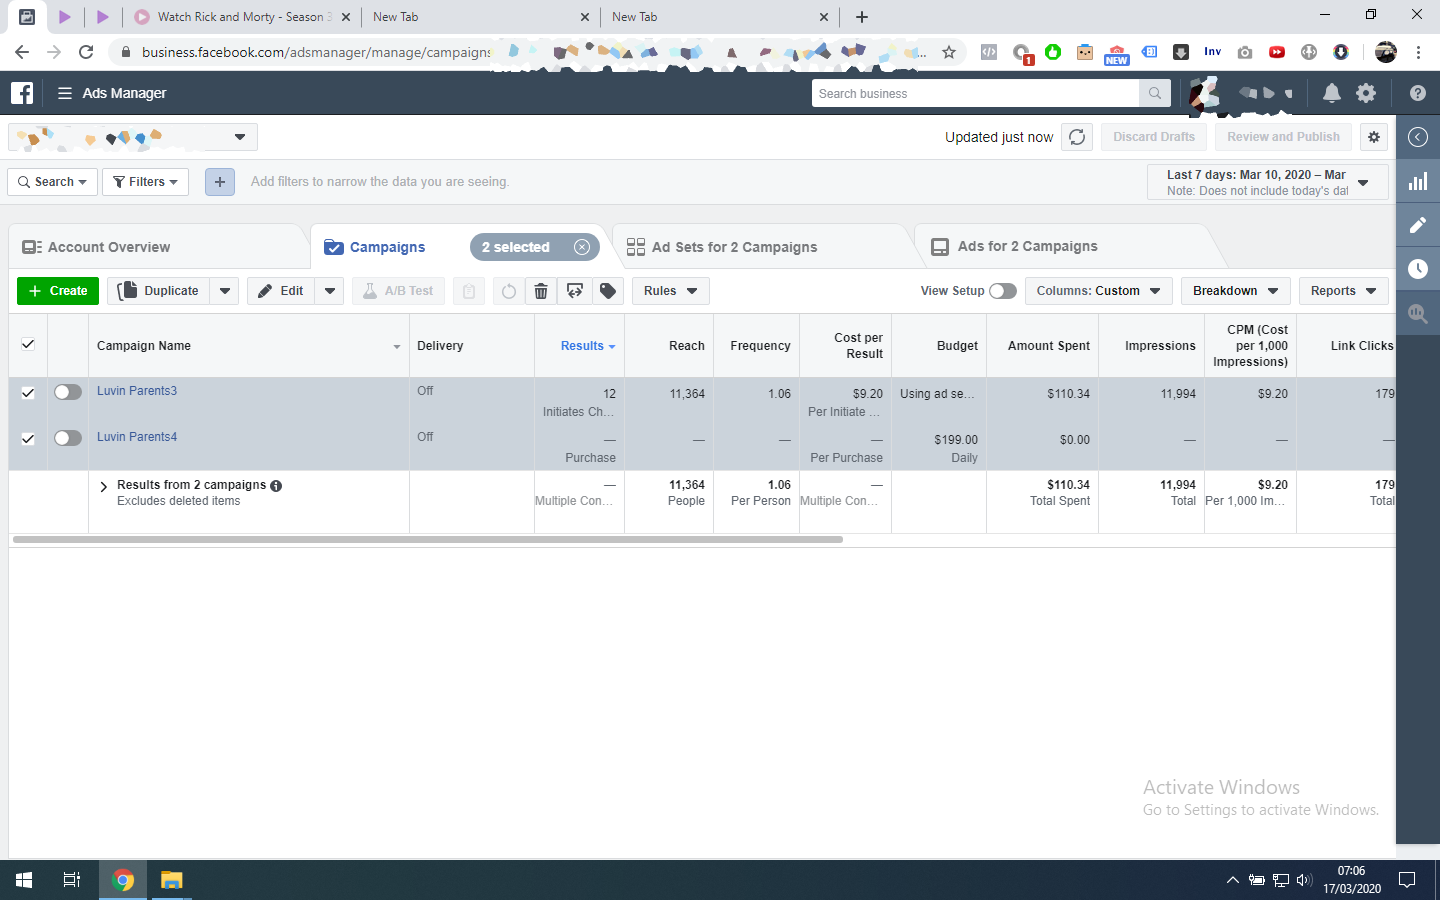This screenshot has width=1440, height=900.
Task: Open the Windows notification center
Action: (x=1407, y=880)
